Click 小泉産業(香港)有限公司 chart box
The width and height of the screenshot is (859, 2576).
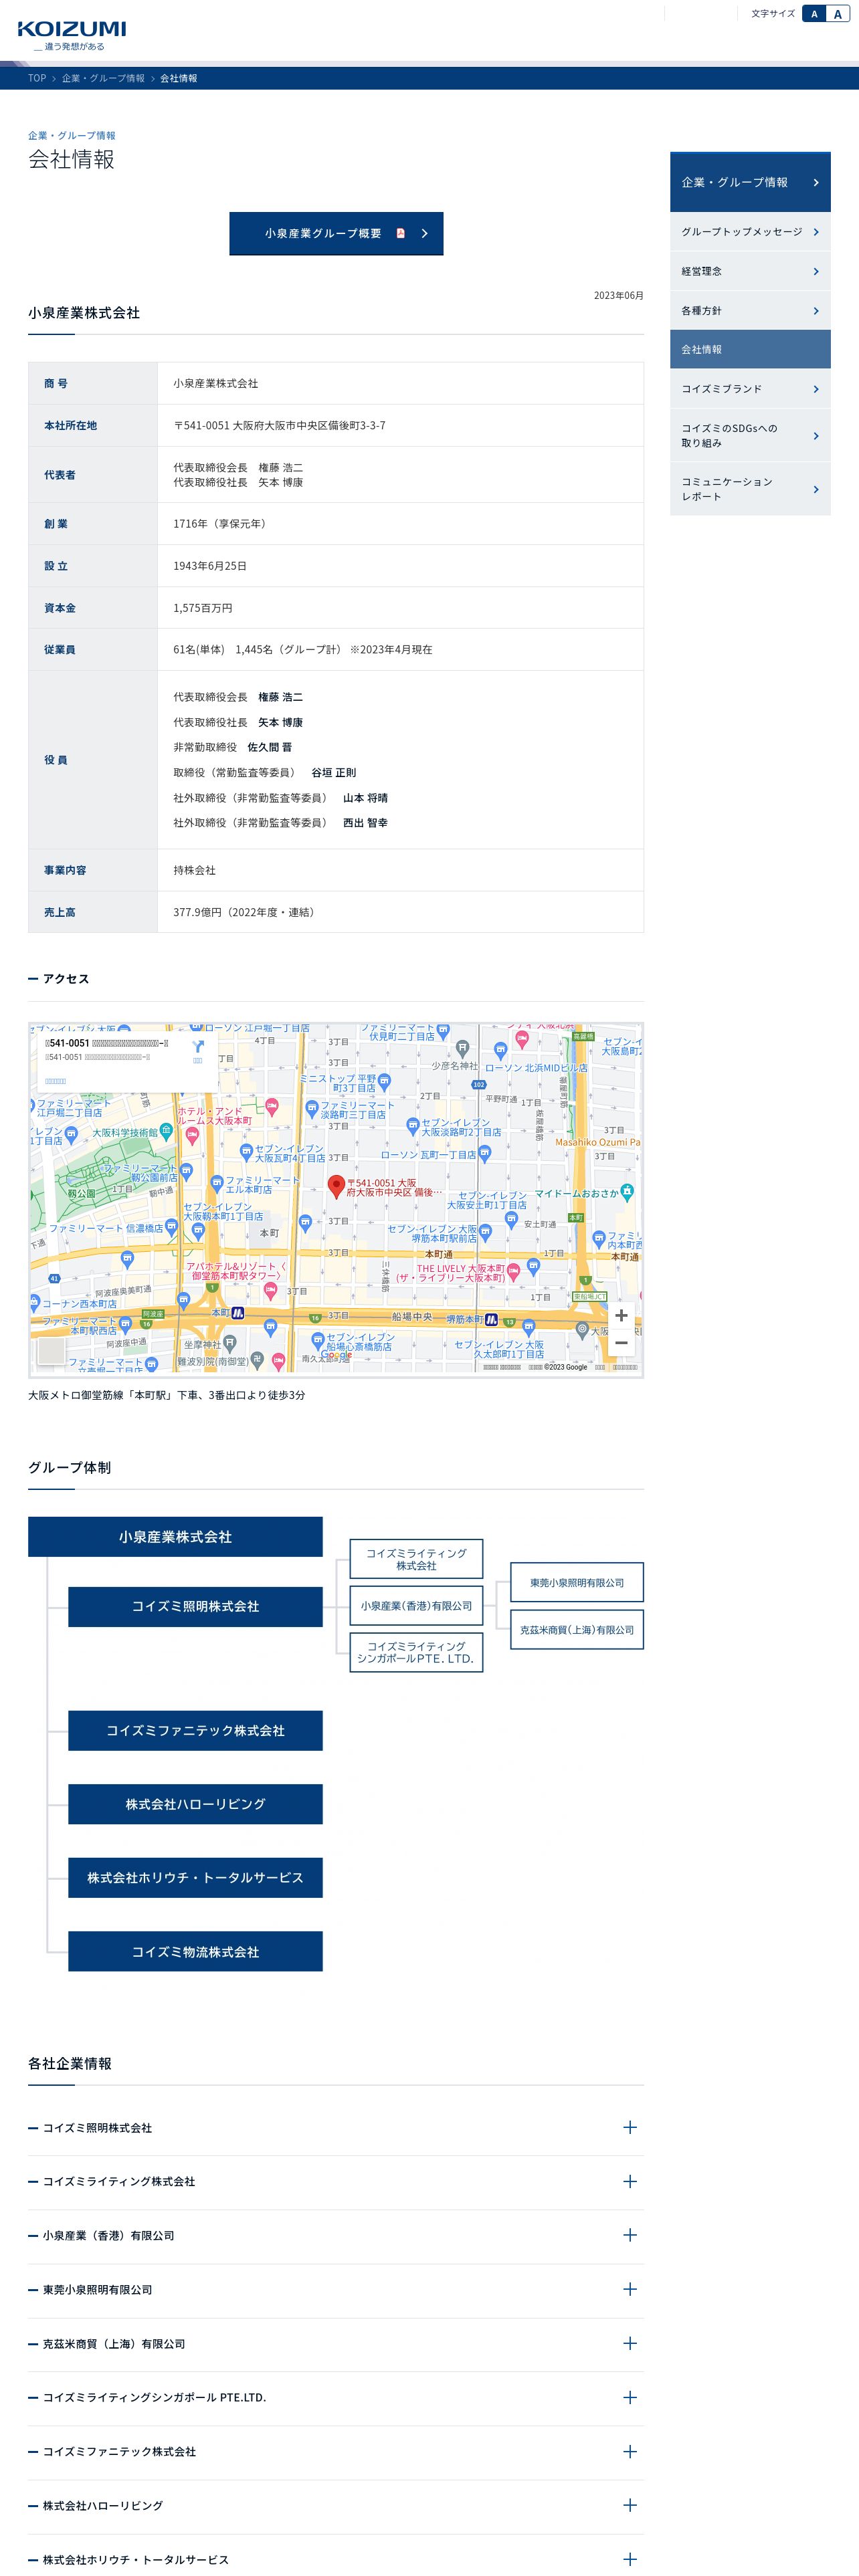[x=416, y=1606]
